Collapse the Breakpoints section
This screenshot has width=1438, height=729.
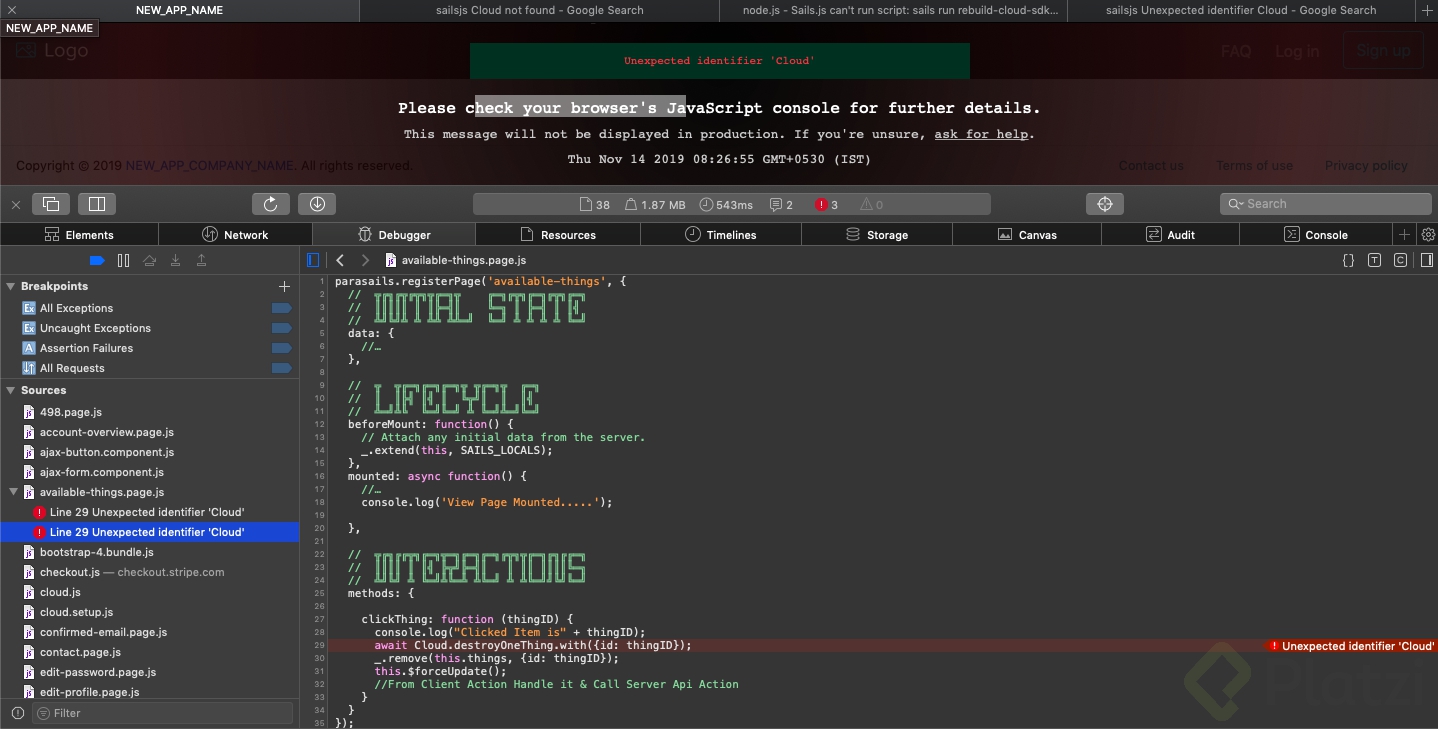pyautogui.click(x=11, y=287)
